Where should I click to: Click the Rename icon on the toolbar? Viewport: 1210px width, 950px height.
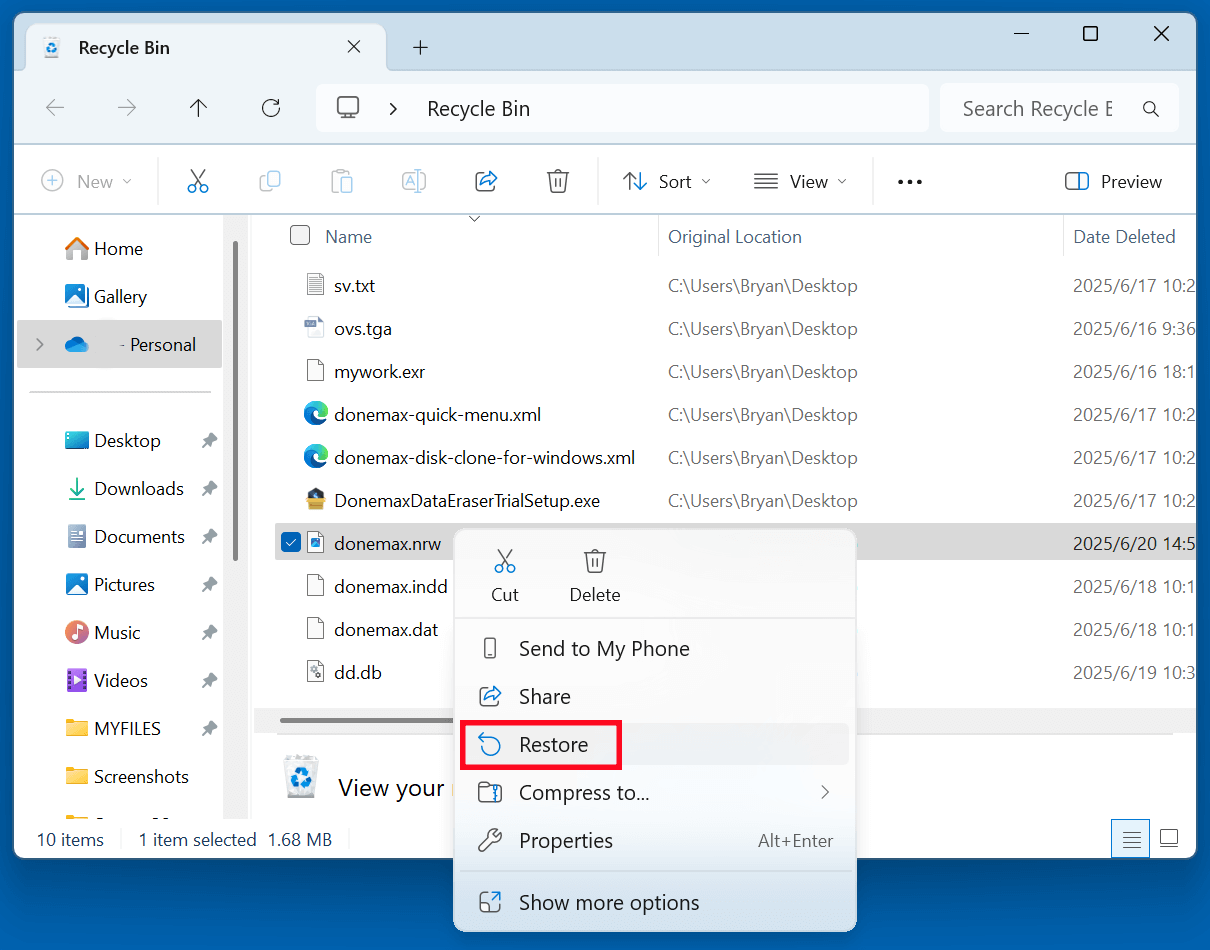[413, 181]
